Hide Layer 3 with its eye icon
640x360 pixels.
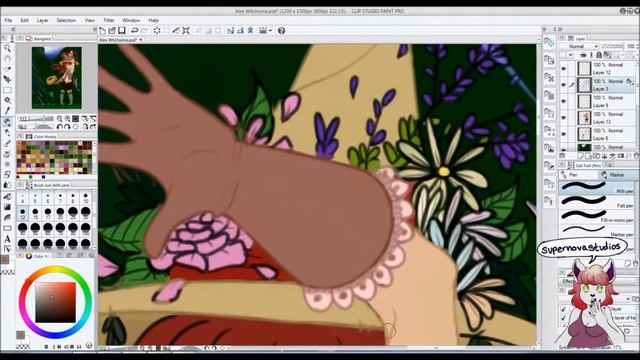[563, 85]
